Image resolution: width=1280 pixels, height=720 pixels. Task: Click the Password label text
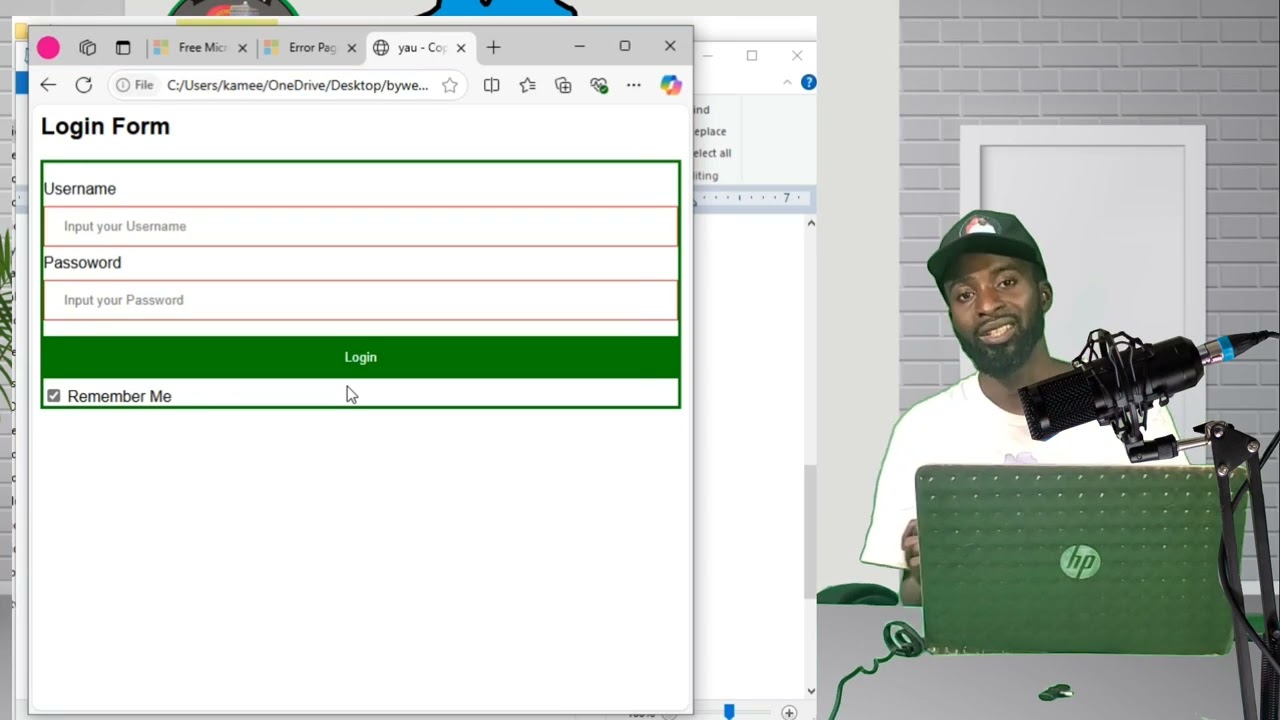click(82, 262)
